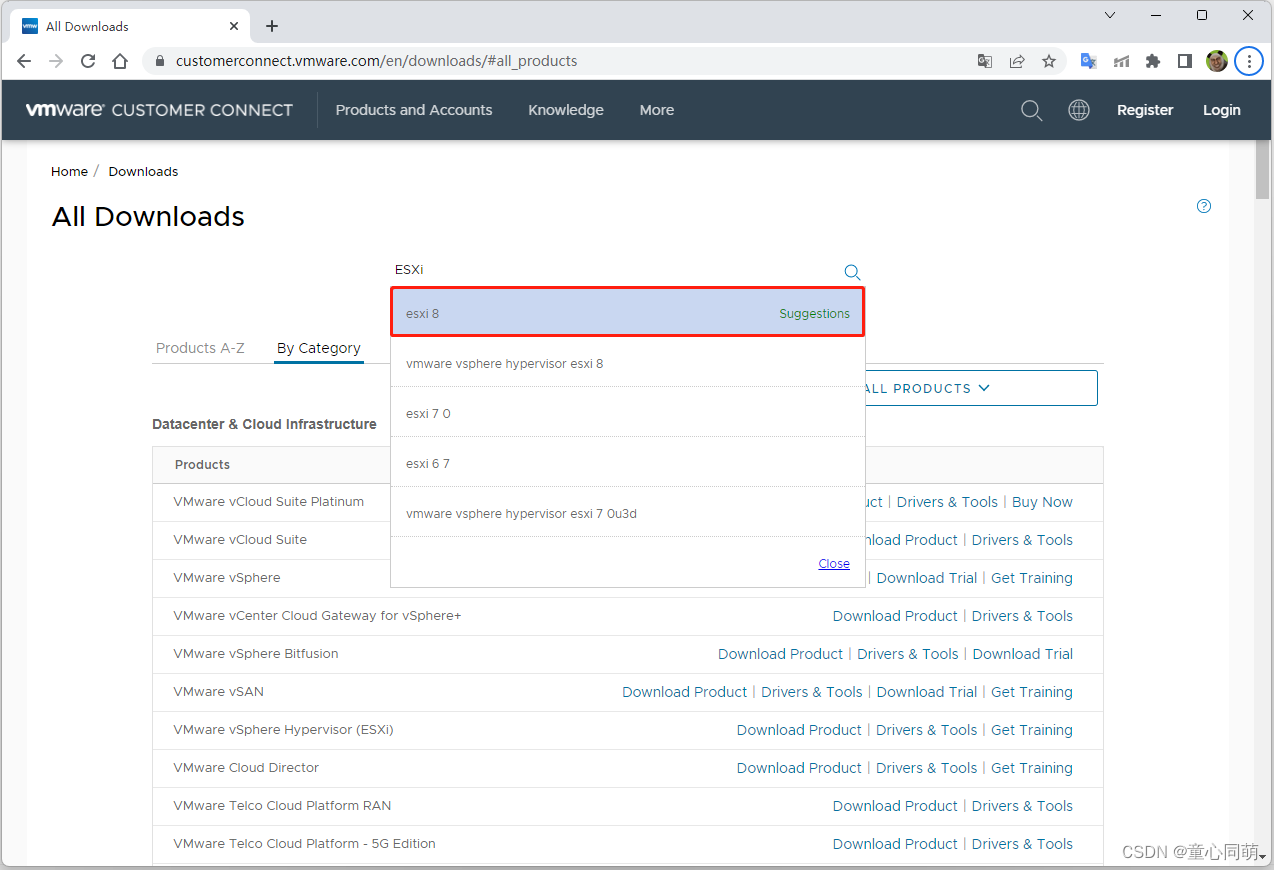Click the Login button
1274x870 pixels.
[1221, 110]
